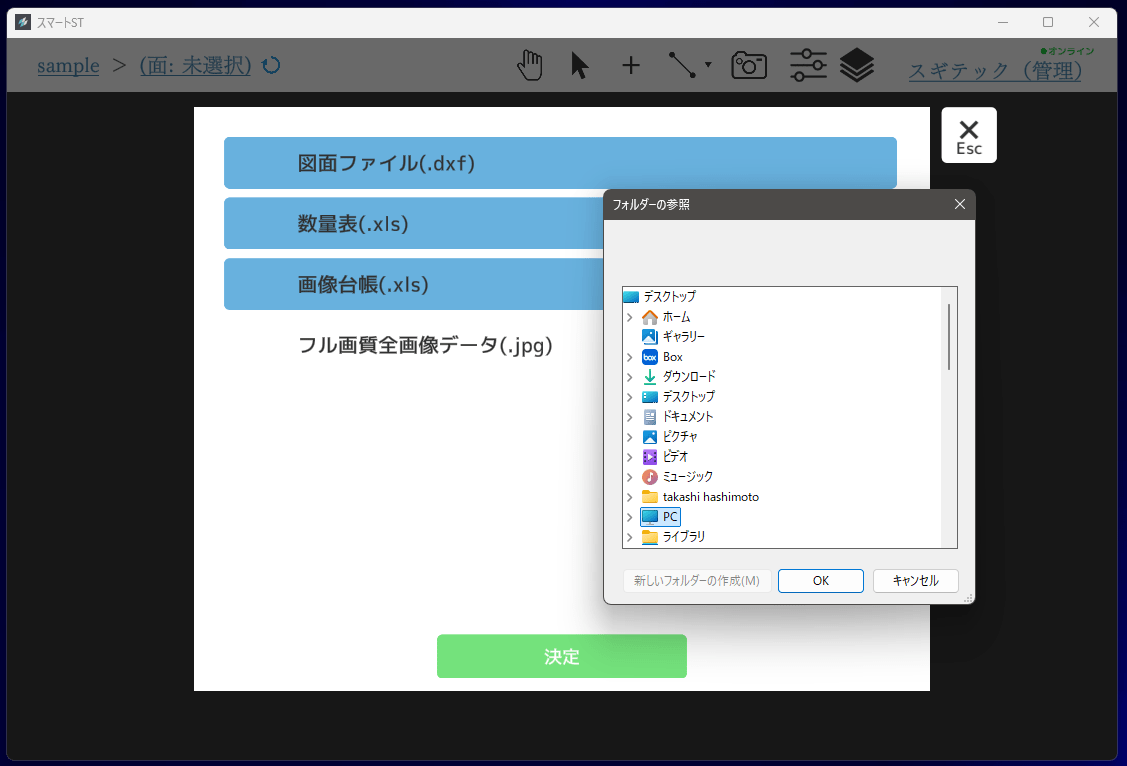Click the refresh icon beside 面: 未選択
The height and width of the screenshot is (766, 1127).
[x=271, y=66]
